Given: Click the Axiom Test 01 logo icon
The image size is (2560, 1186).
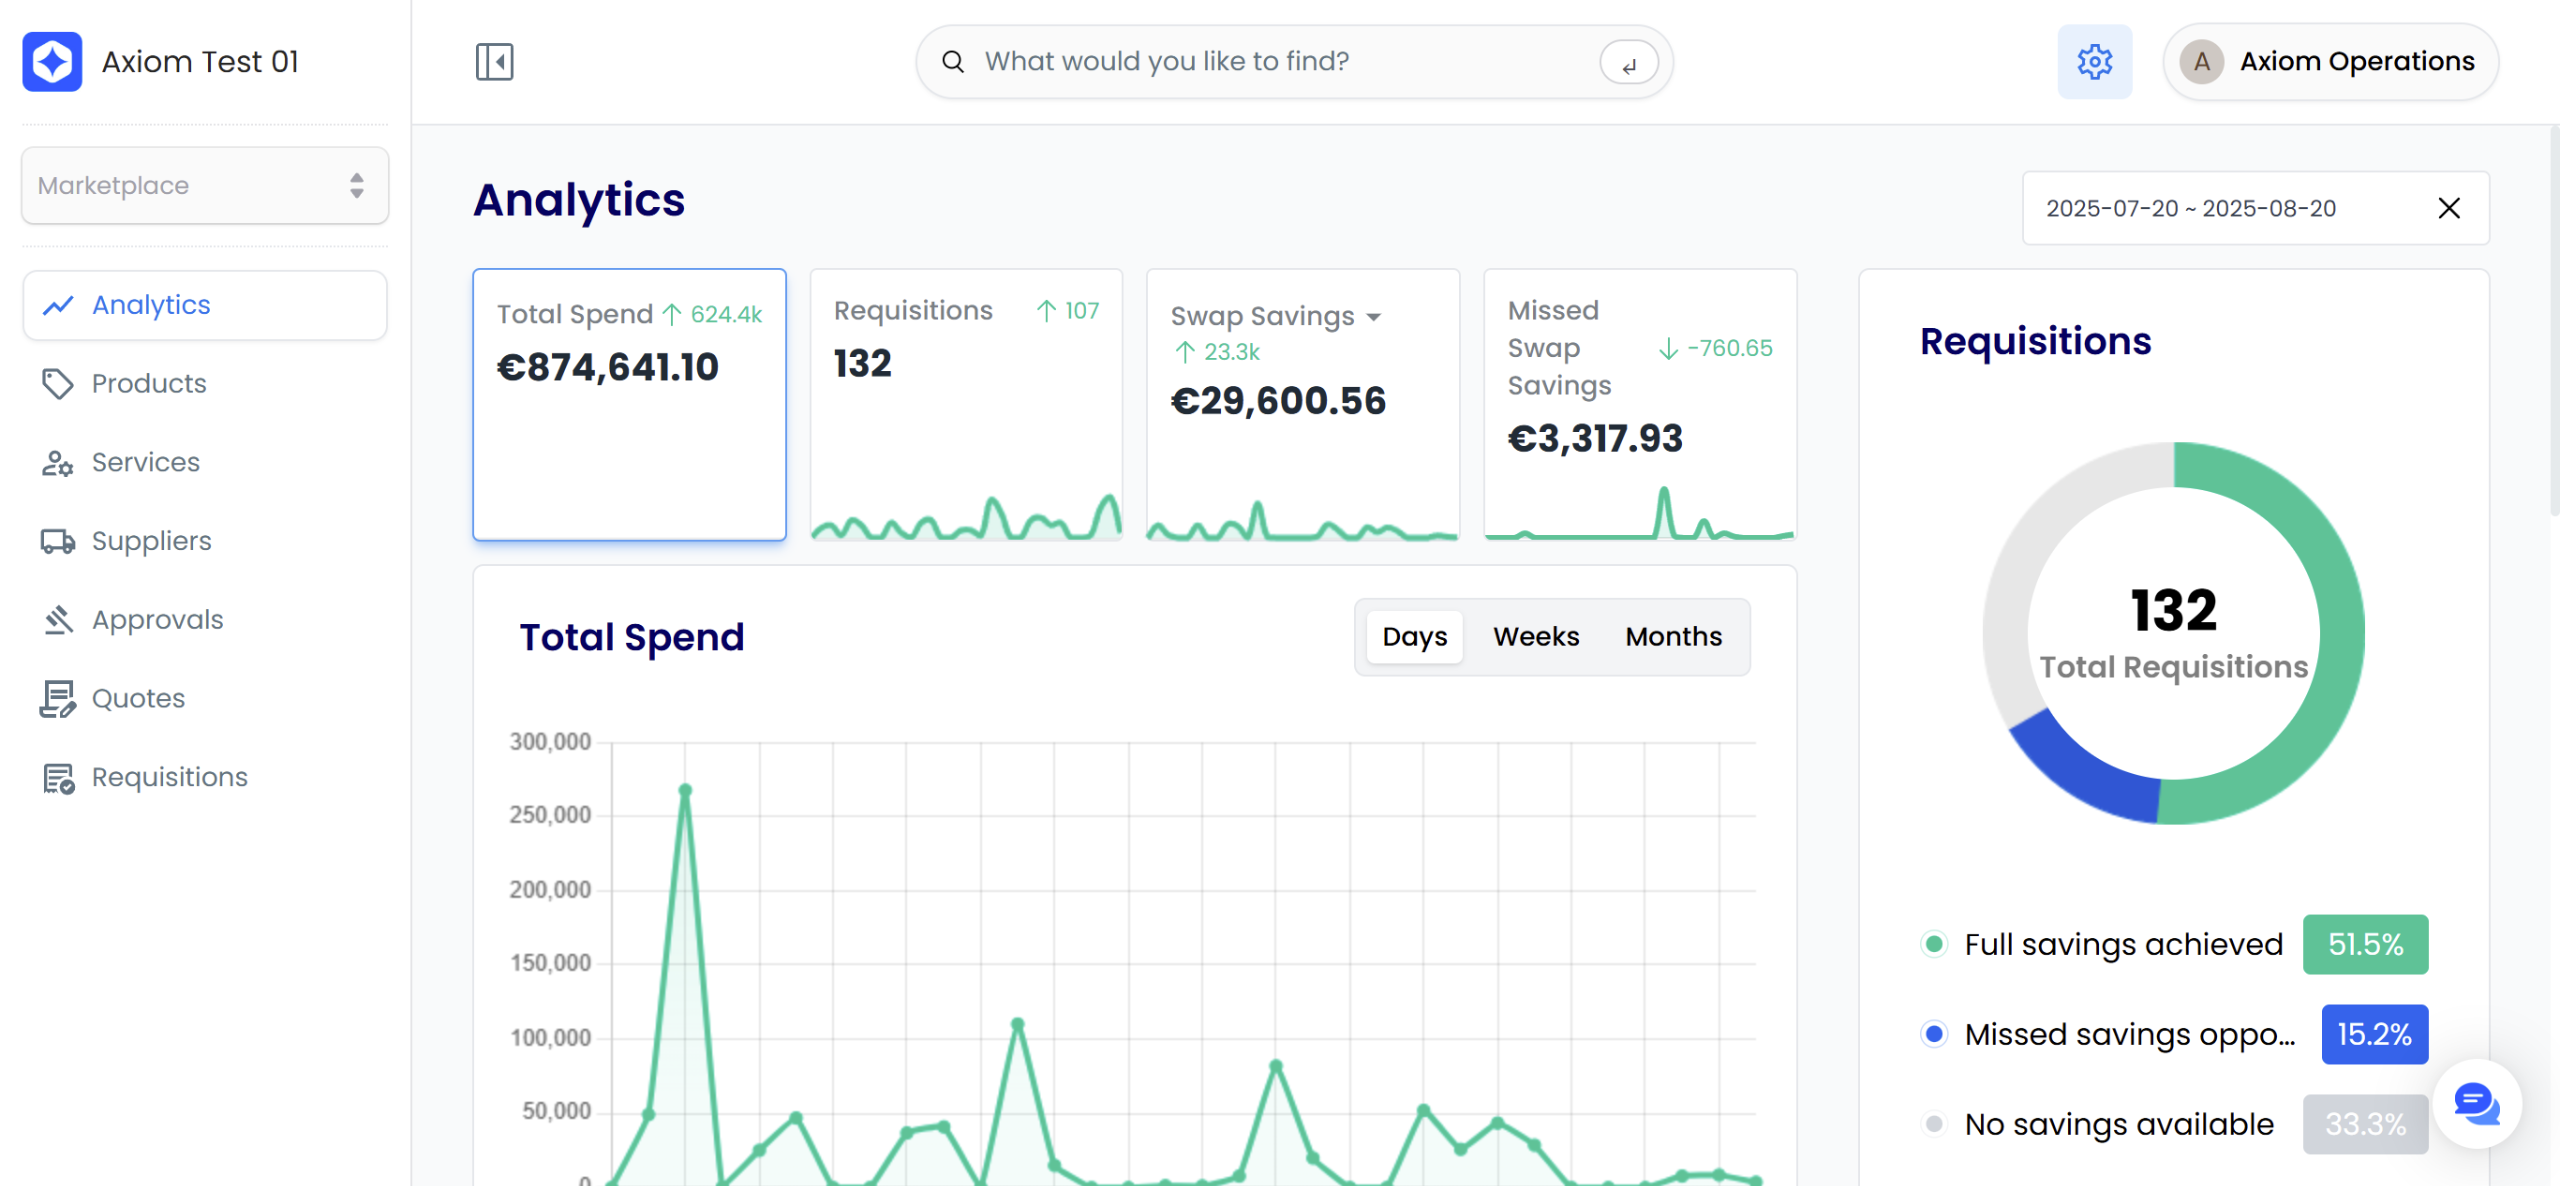Looking at the screenshot, I should (x=52, y=62).
